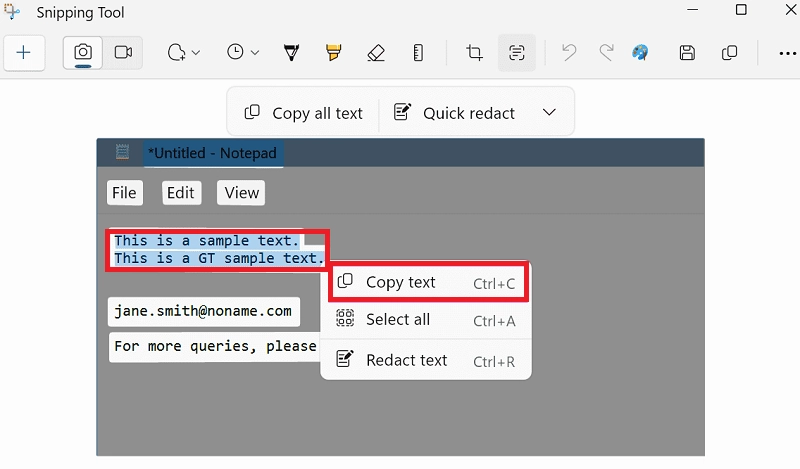Click the Edit menu in Notepad capture
The width and height of the screenshot is (800, 469).
[181, 193]
